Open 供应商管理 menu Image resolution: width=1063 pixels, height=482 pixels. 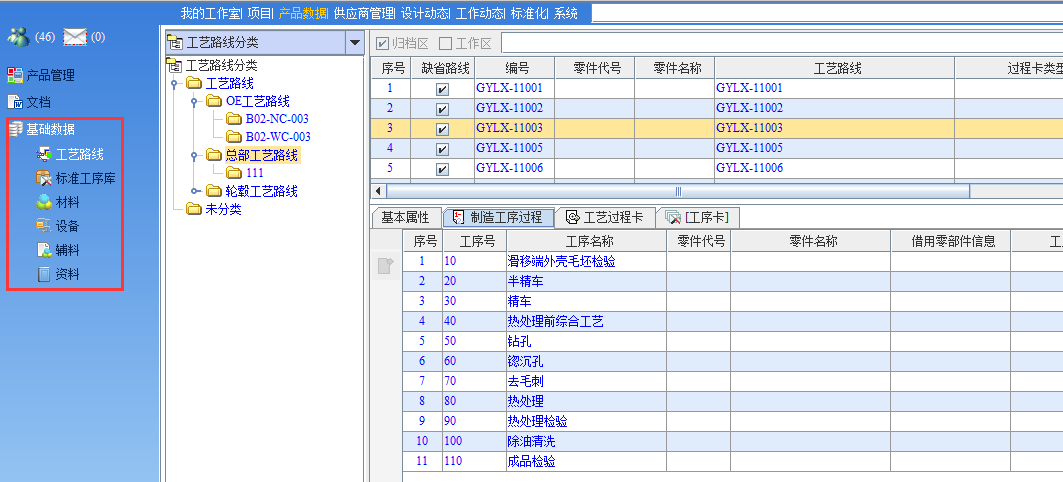click(x=364, y=13)
